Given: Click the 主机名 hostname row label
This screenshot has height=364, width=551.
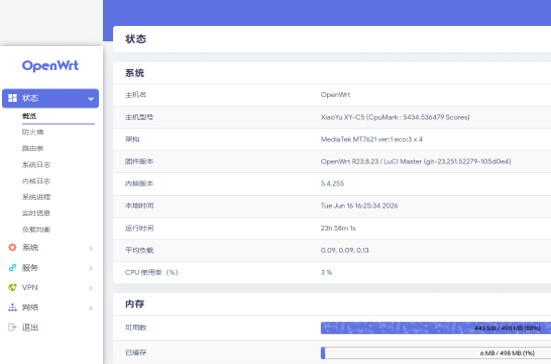Looking at the screenshot, I should pyautogui.click(x=136, y=95).
